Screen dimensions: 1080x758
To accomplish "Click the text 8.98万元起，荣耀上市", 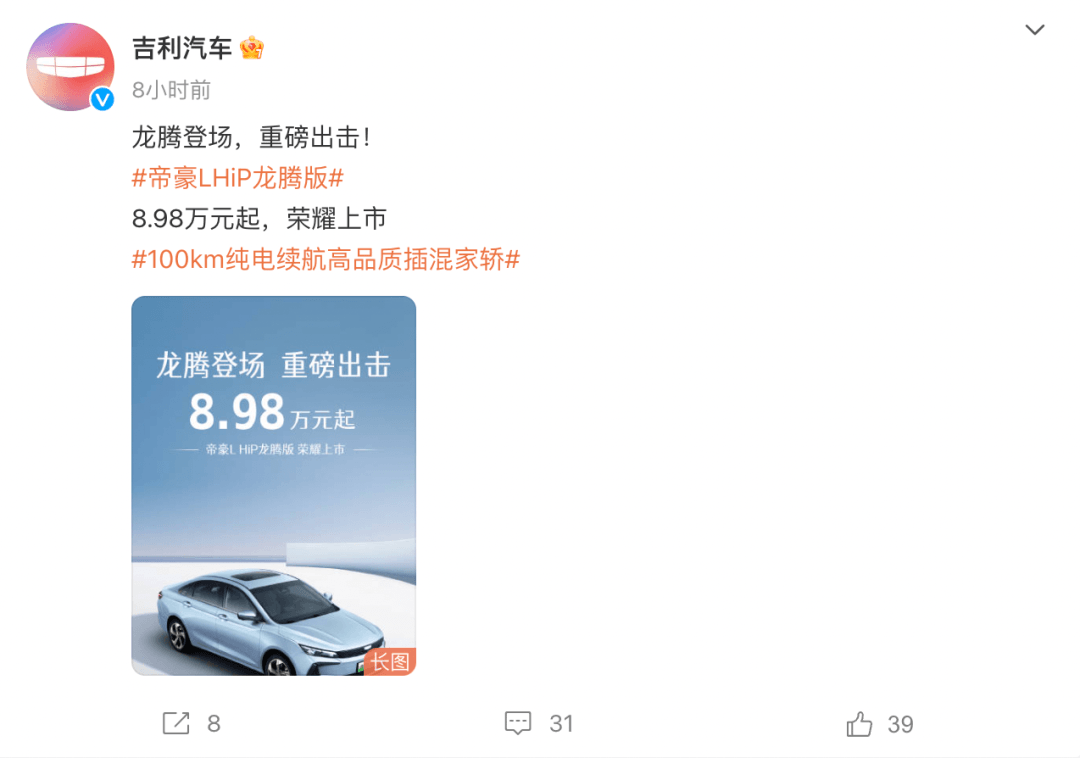I will click(x=259, y=219).
